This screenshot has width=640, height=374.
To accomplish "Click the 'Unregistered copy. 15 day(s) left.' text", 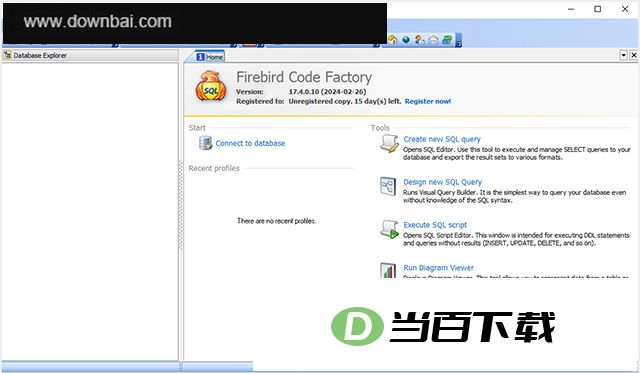I will (345, 101).
